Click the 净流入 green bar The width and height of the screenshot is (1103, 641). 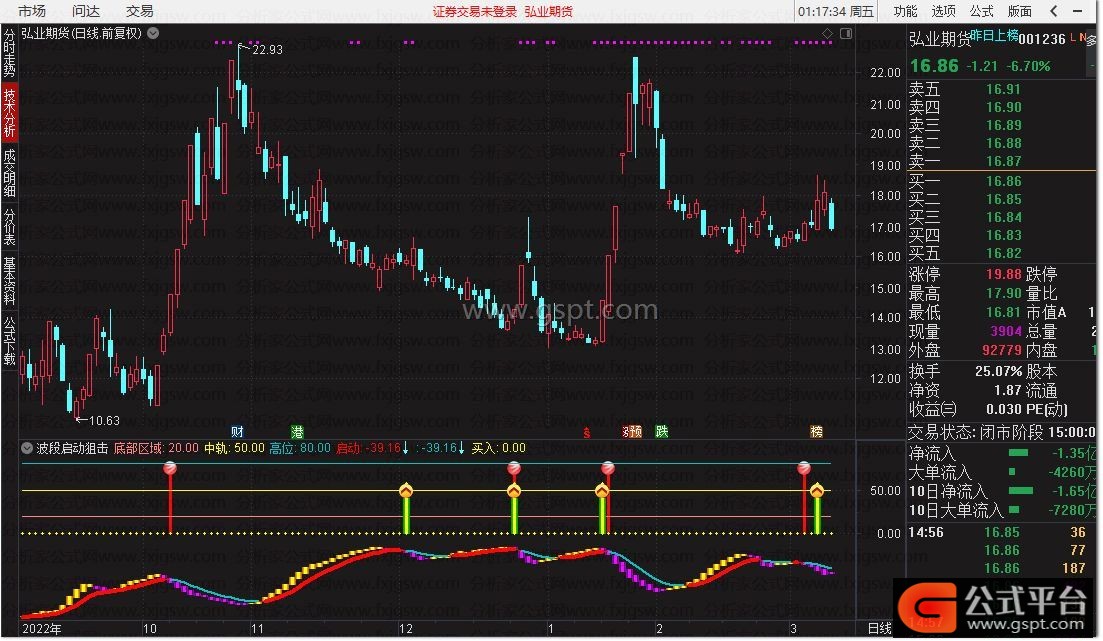tap(1018, 453)
